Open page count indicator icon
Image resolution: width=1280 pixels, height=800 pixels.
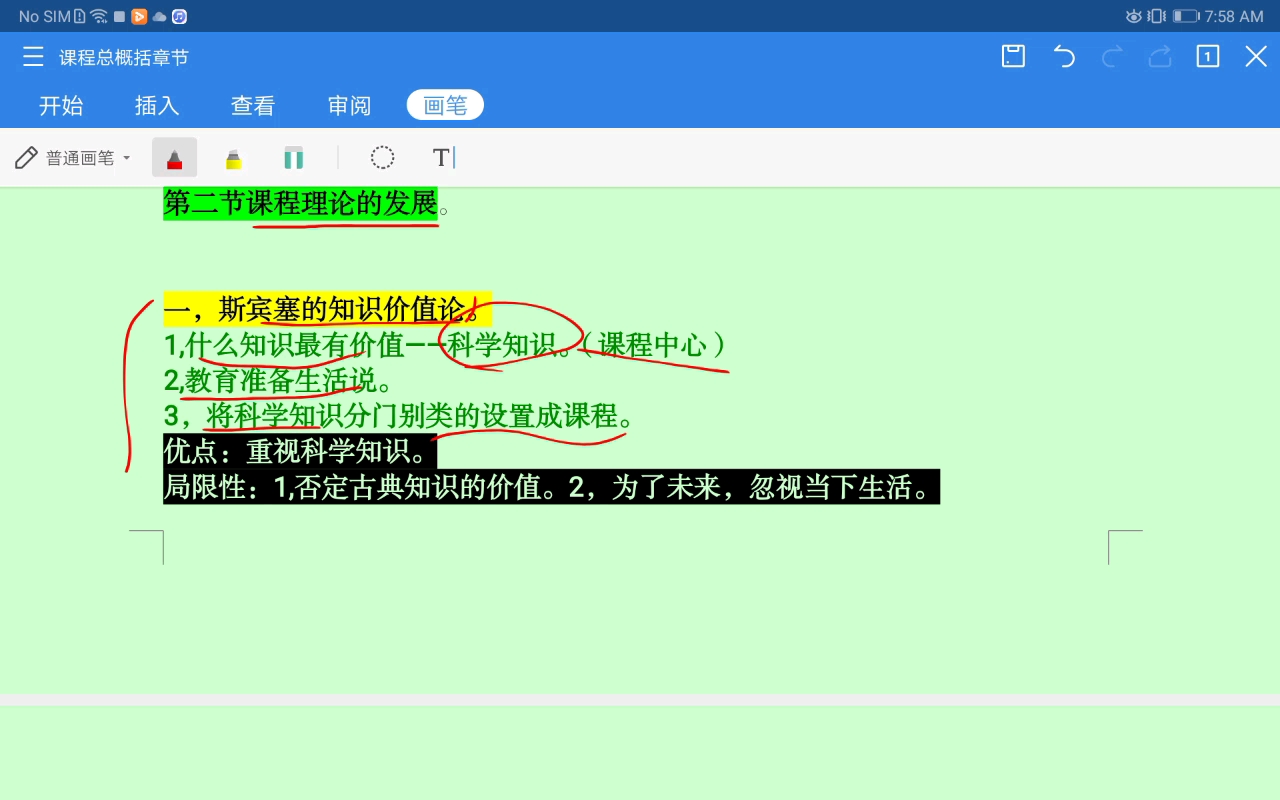(x=1208, y=57)
